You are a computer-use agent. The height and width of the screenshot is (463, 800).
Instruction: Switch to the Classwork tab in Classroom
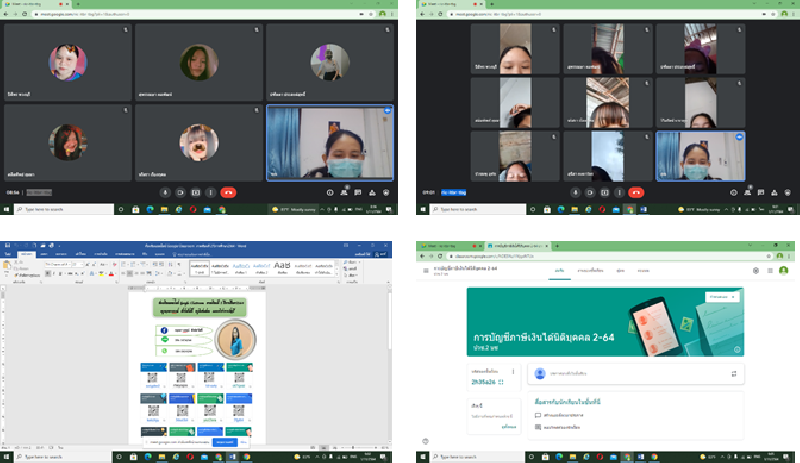coord(595,270)
